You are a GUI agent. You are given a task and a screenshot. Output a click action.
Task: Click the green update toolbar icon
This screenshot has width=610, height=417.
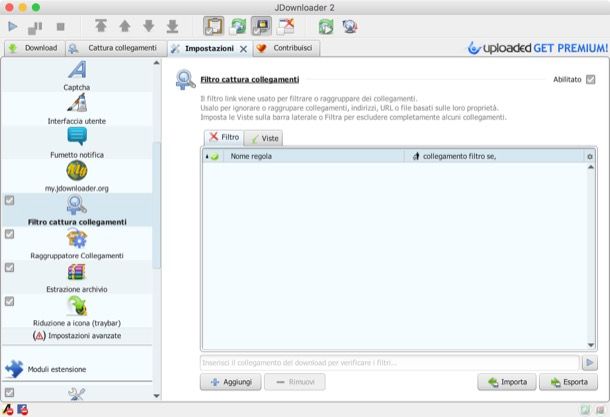coord(326,26)
